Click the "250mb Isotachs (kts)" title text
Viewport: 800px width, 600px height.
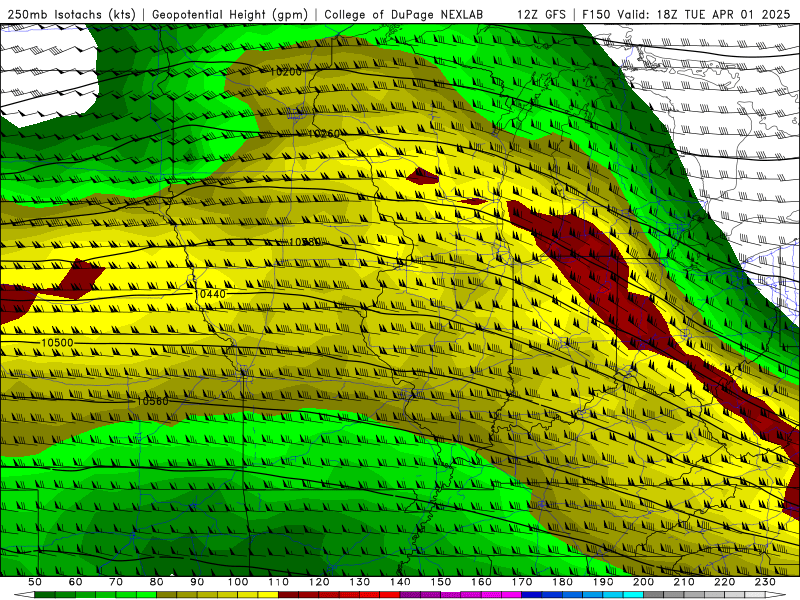(71, 15)
